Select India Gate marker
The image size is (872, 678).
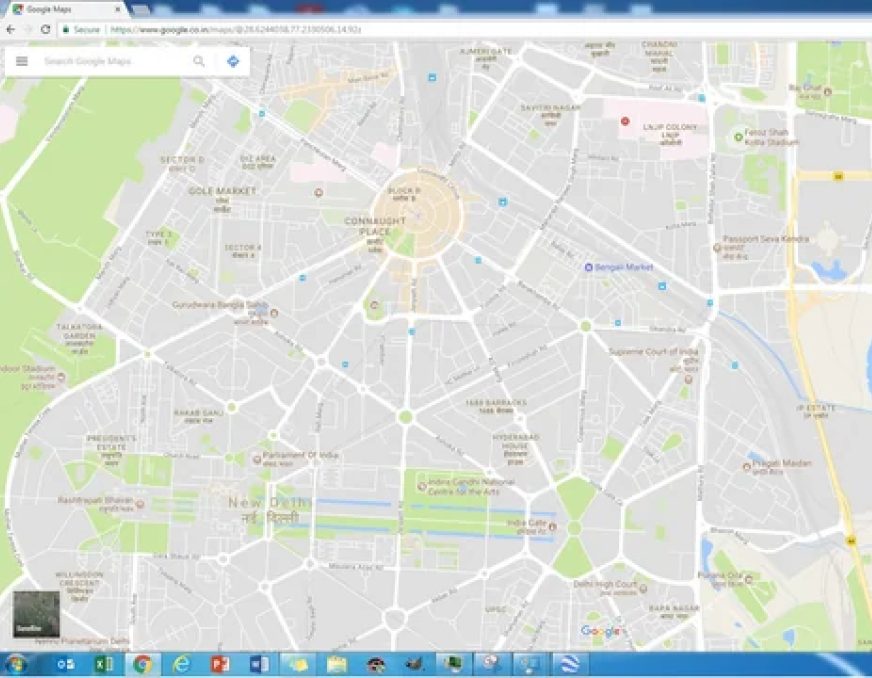tap(553, 526)
